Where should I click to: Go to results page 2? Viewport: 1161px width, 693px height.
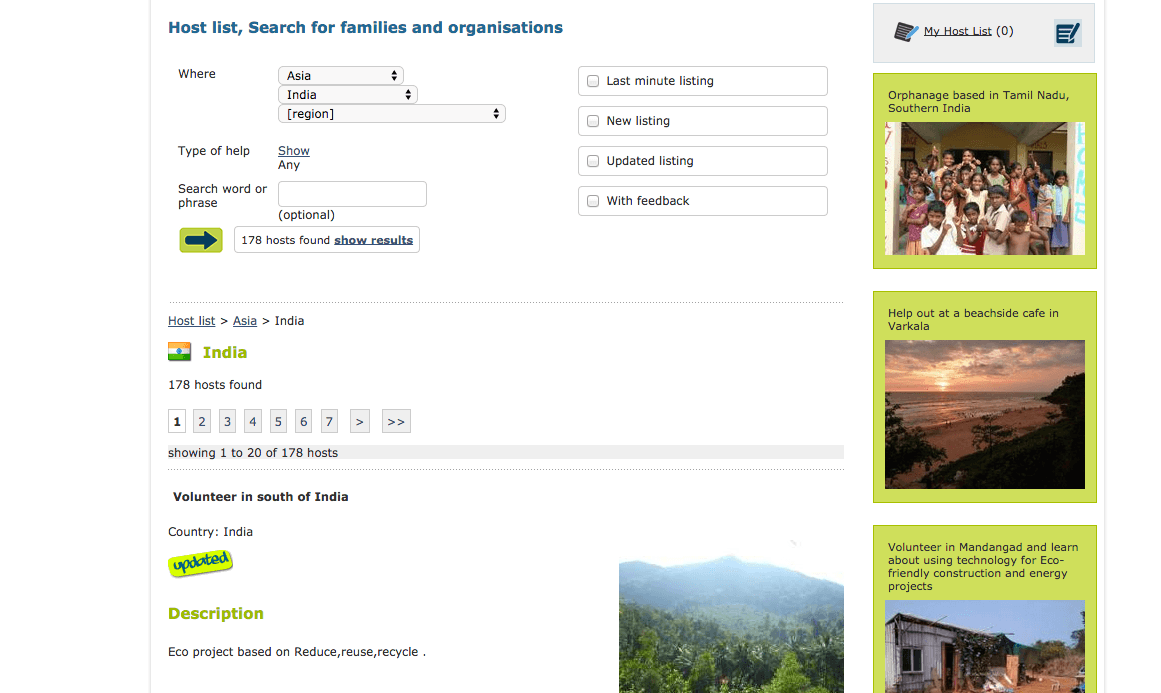[202, 422]
